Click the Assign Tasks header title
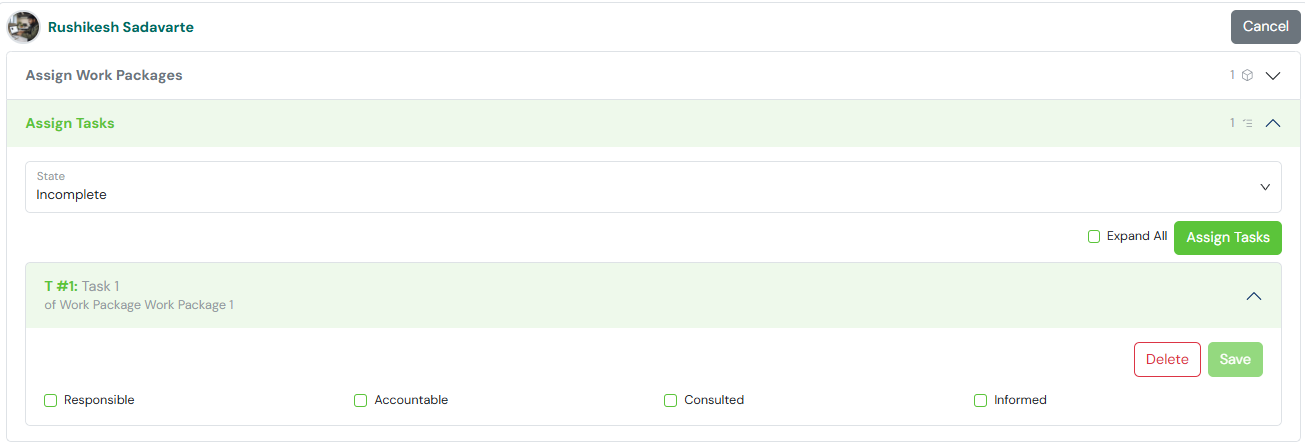Screen dimensions: 1305x444 coord(70,123)
